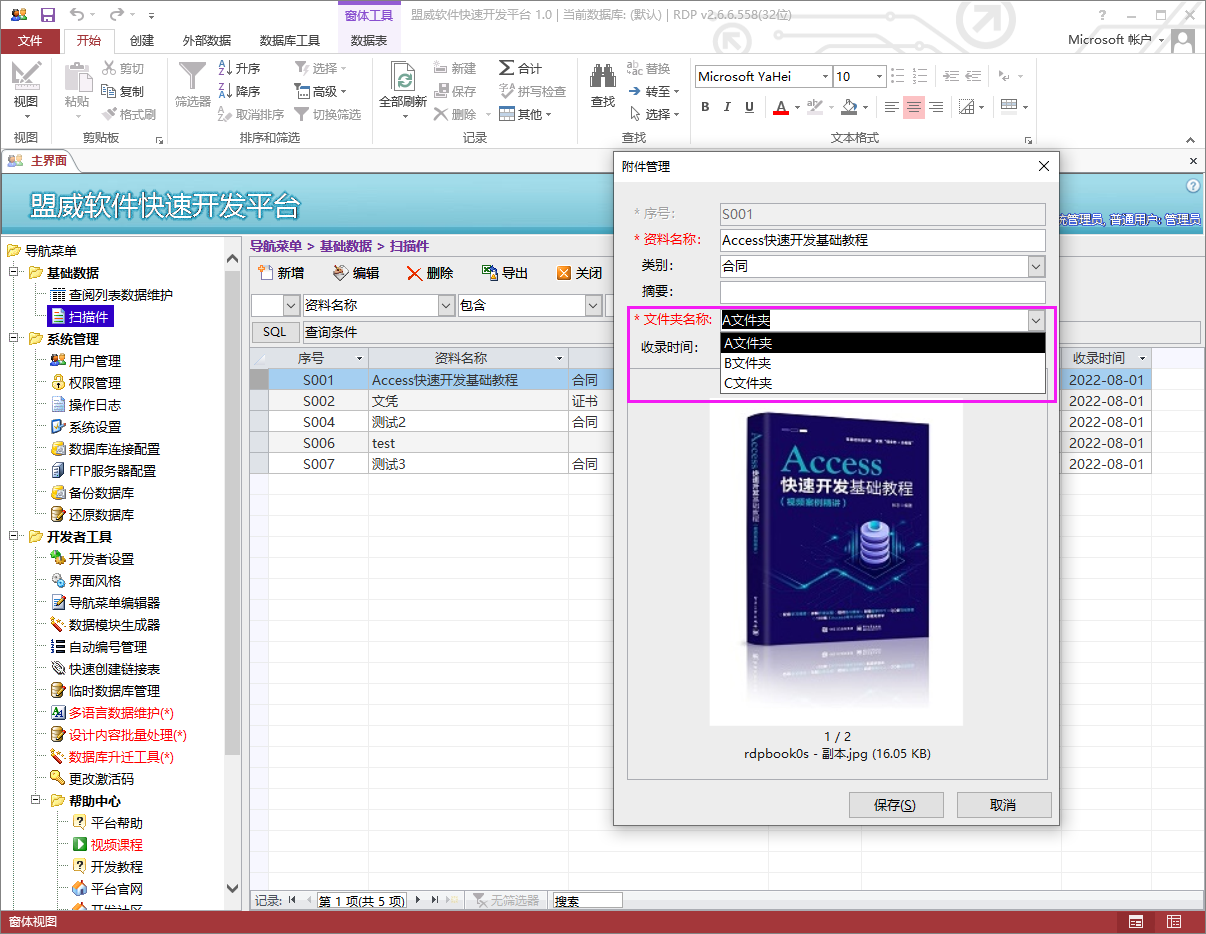Image resolution: width=1206 pixels, height=934 pixels.
Task: Sort descending with 降序
Action: (240, 91)
